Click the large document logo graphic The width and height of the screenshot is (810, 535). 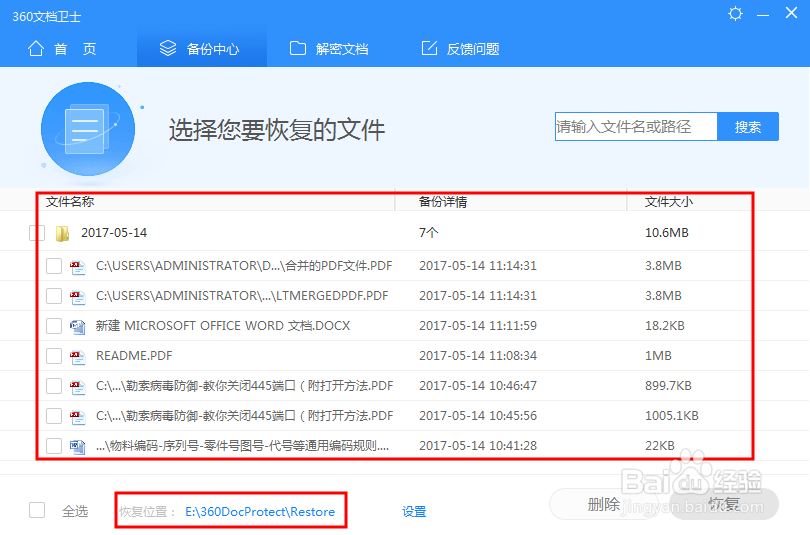click(x=88, y=129)
